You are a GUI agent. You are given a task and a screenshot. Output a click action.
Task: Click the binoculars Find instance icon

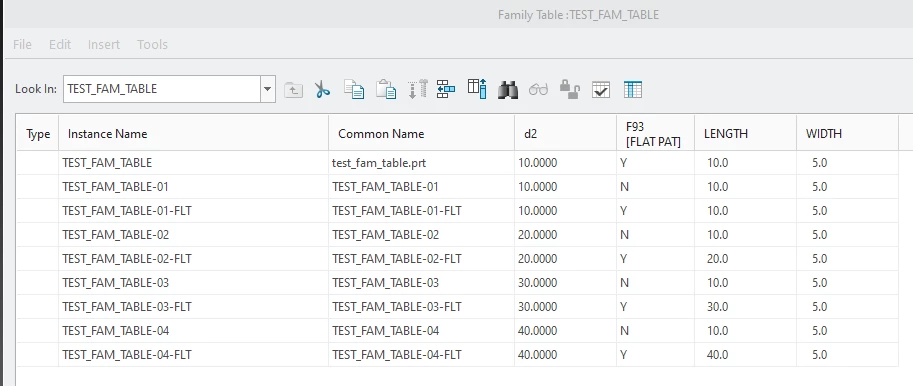coord(508,90)
